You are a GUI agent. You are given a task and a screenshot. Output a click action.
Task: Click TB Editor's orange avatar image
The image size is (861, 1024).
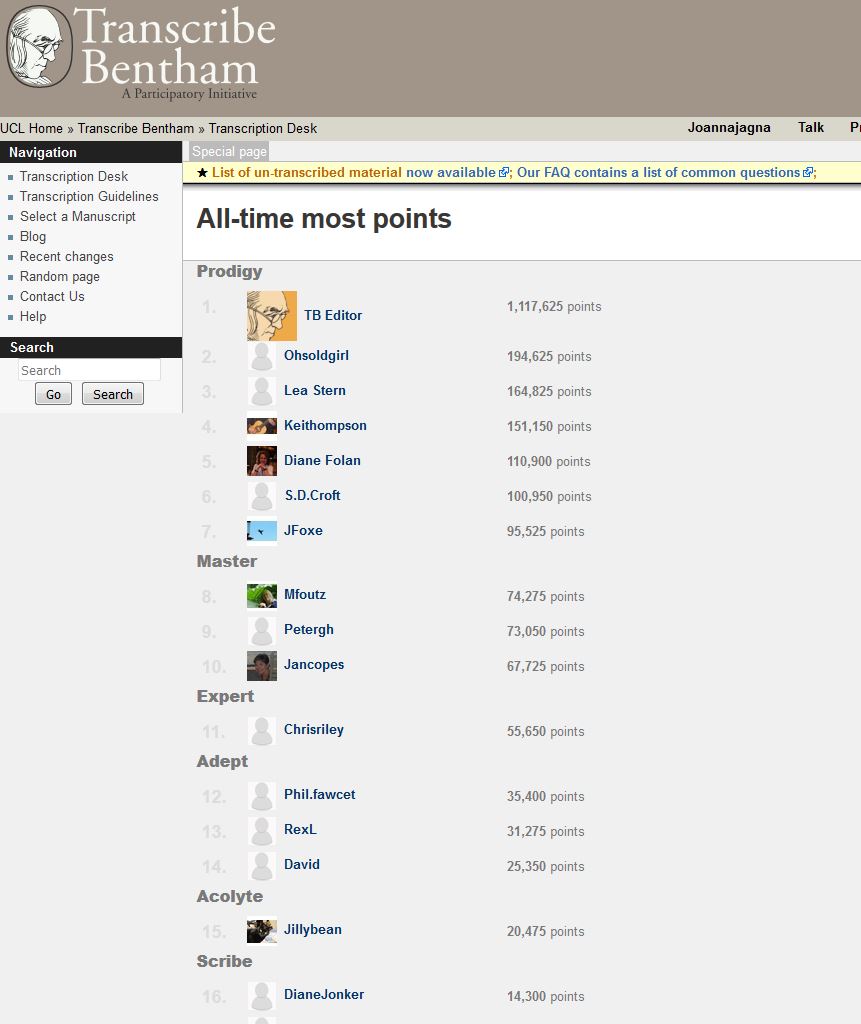point(272,315)
